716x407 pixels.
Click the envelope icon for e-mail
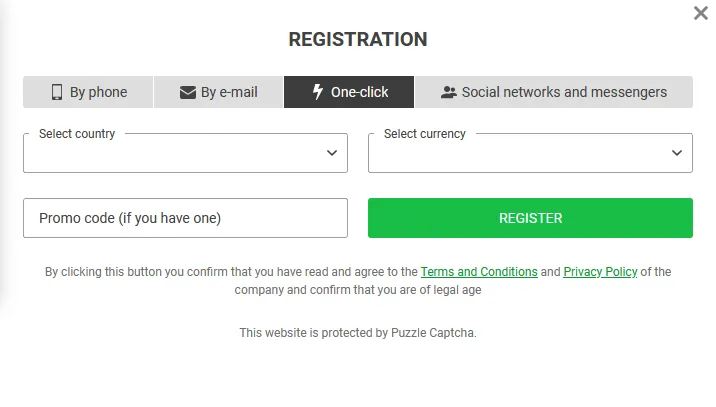pyautogui.click(x=188, y=92)
